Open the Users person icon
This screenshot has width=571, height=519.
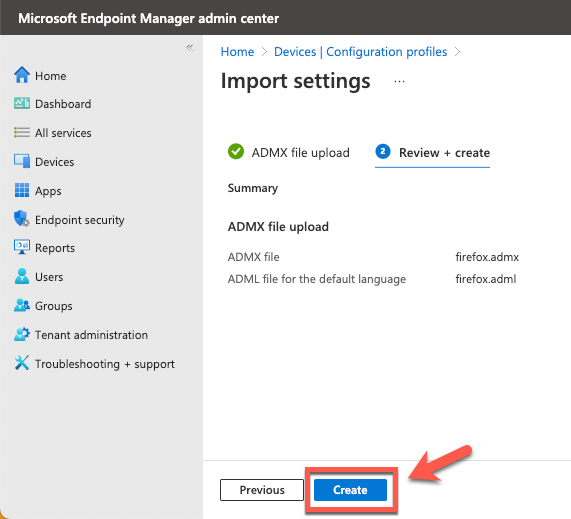(22, 276)
